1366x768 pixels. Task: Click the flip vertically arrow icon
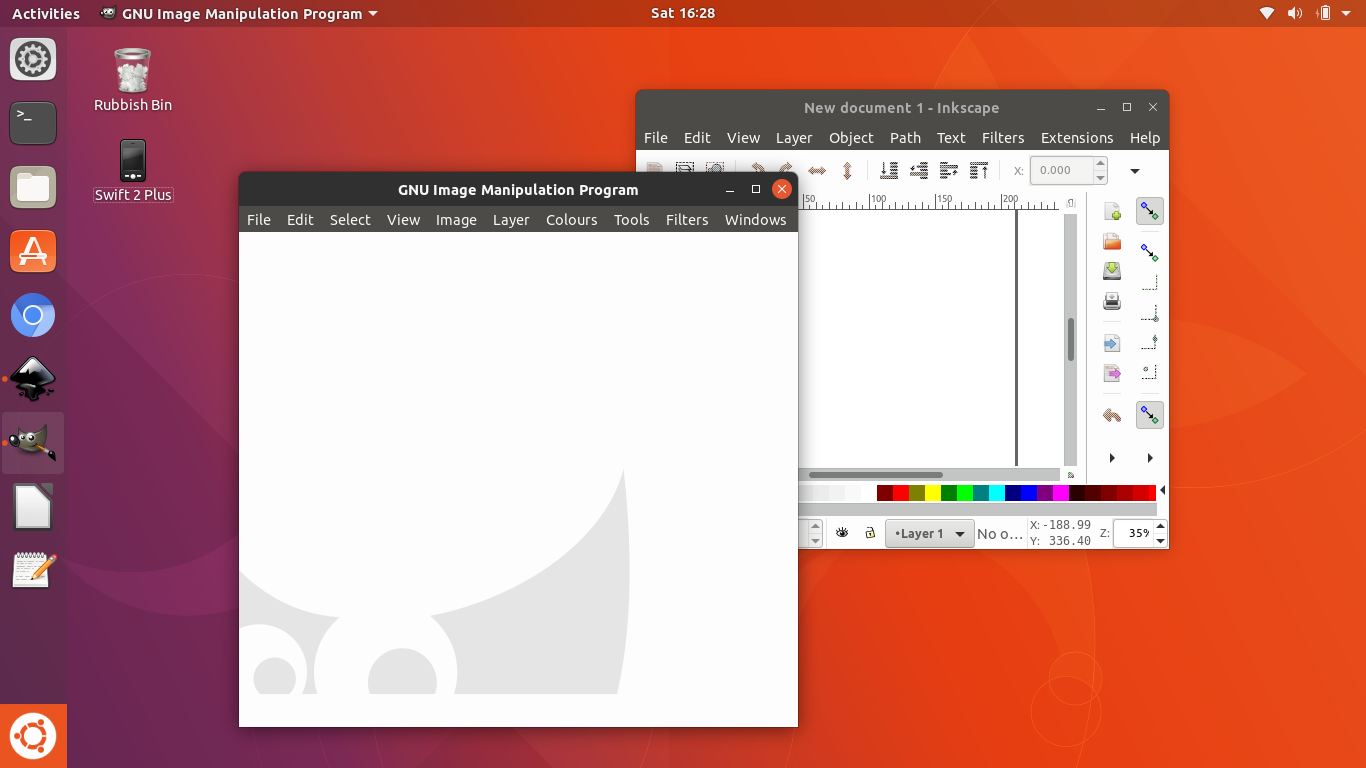(x=847, y=171)
